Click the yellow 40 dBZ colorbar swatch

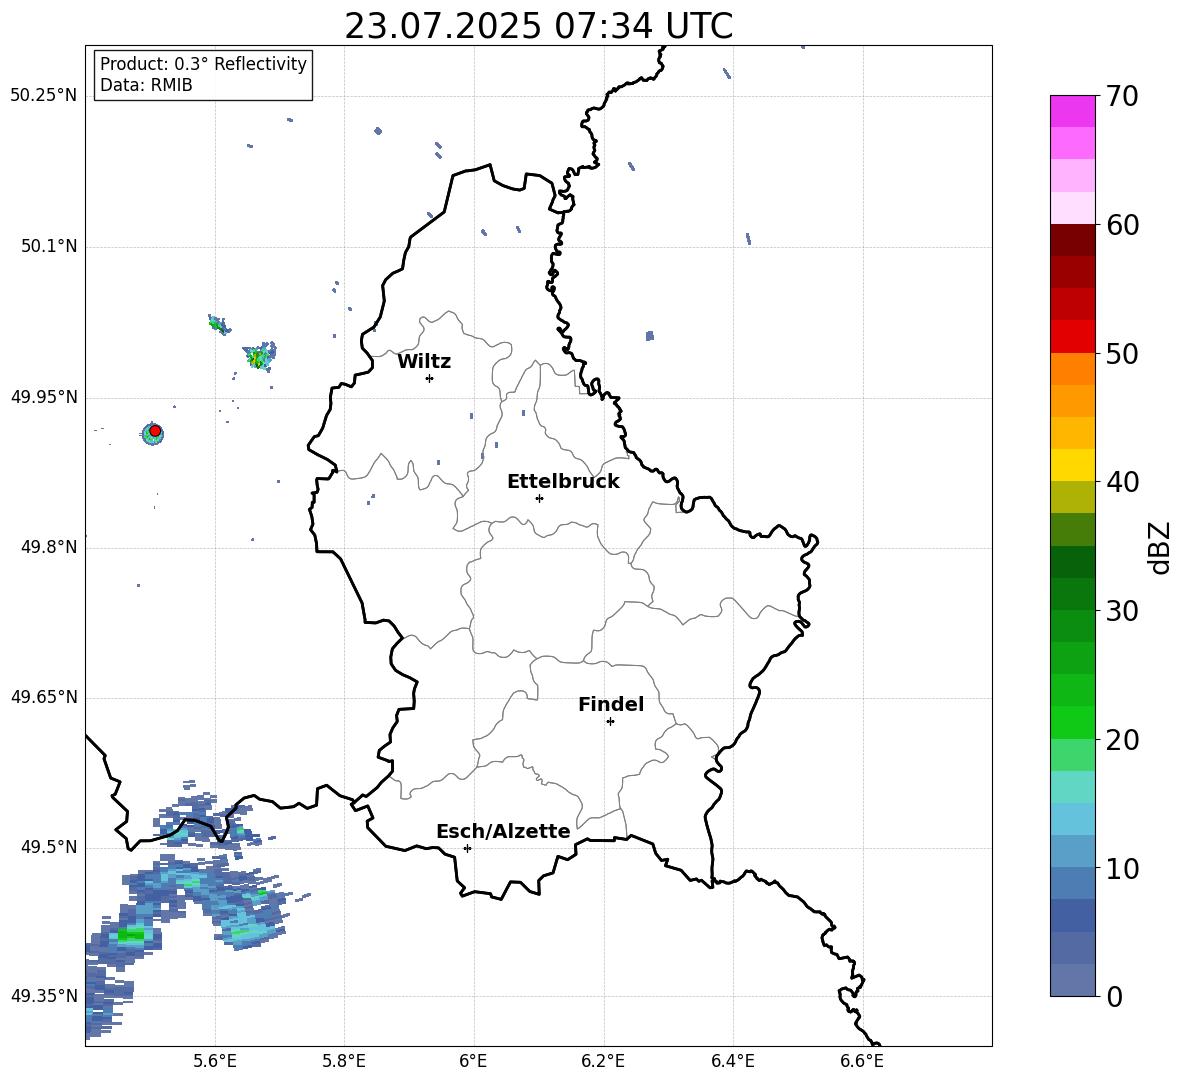(1072, 465)
